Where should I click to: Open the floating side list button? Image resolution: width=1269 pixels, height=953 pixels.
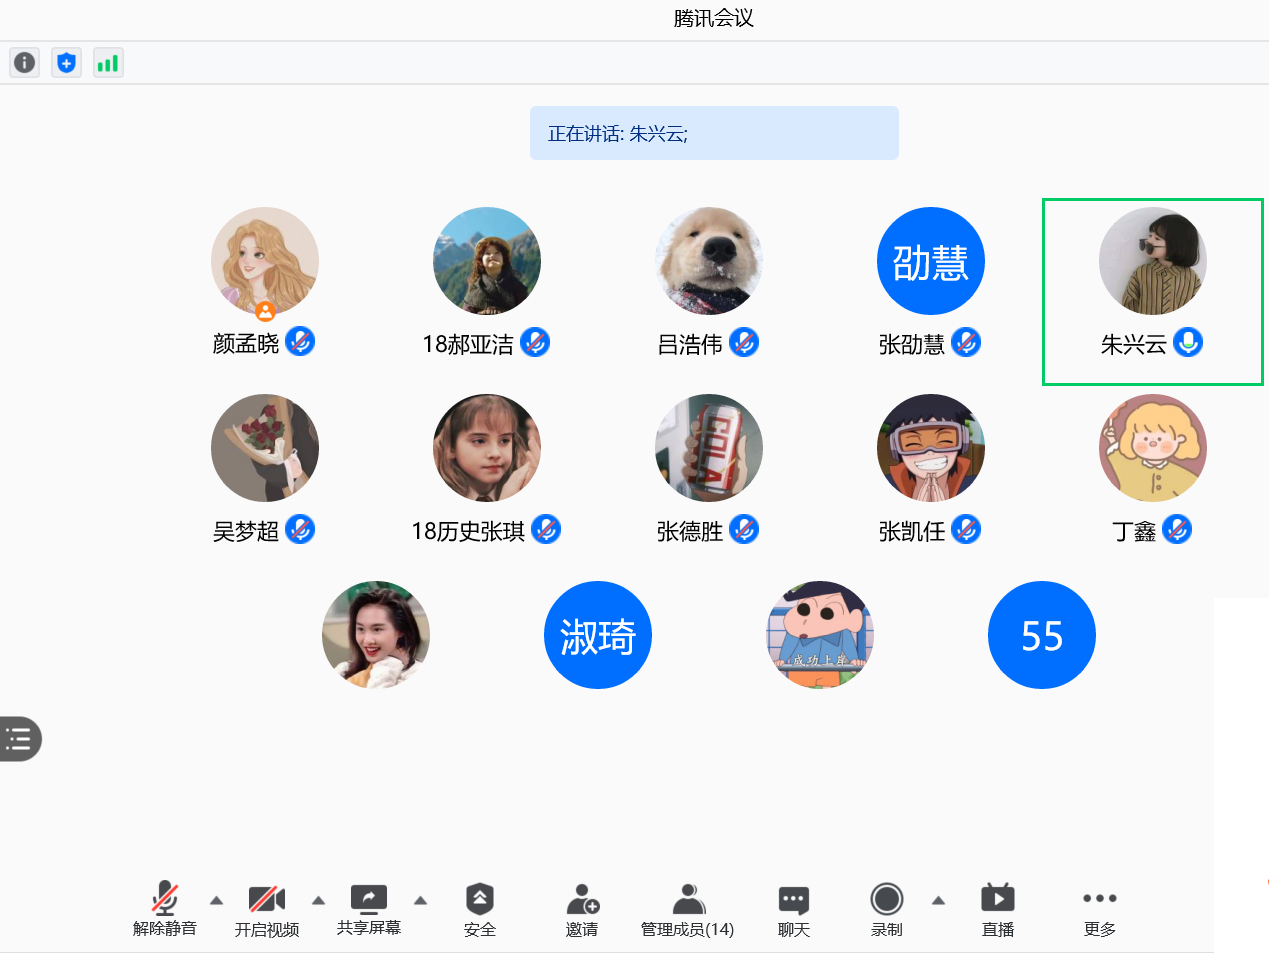coord(20,739)
